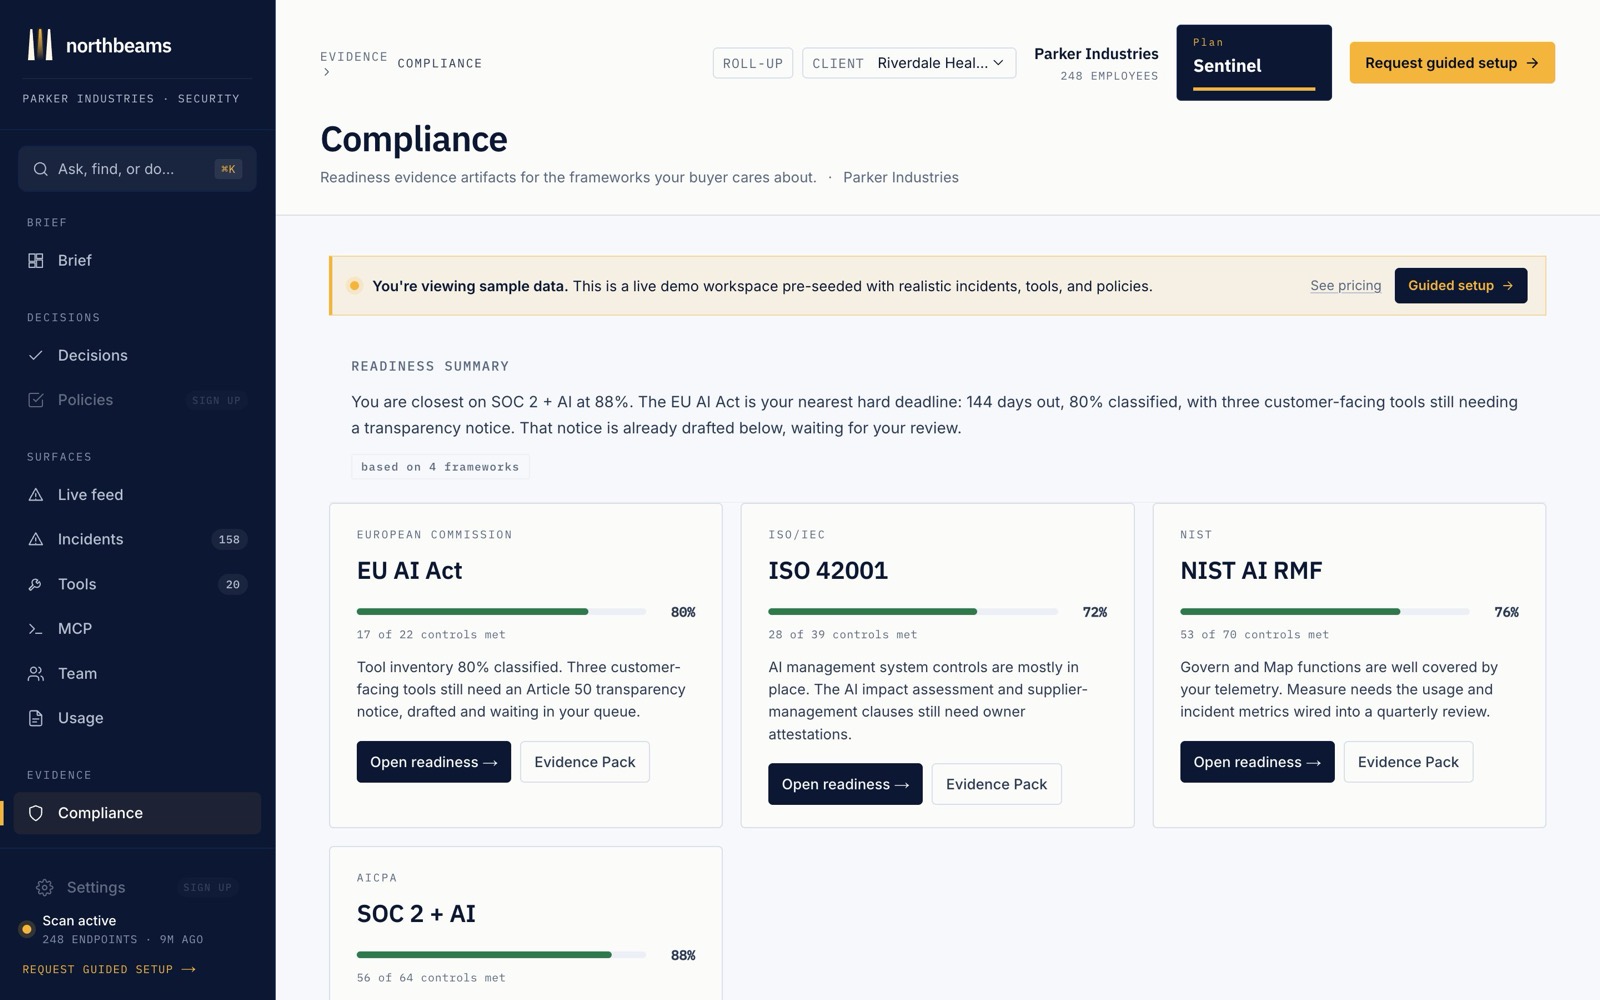Select the Compliance sidebar item
Image resolution: width=1600 pixels, height=1000 pixels.
(137, 813)
